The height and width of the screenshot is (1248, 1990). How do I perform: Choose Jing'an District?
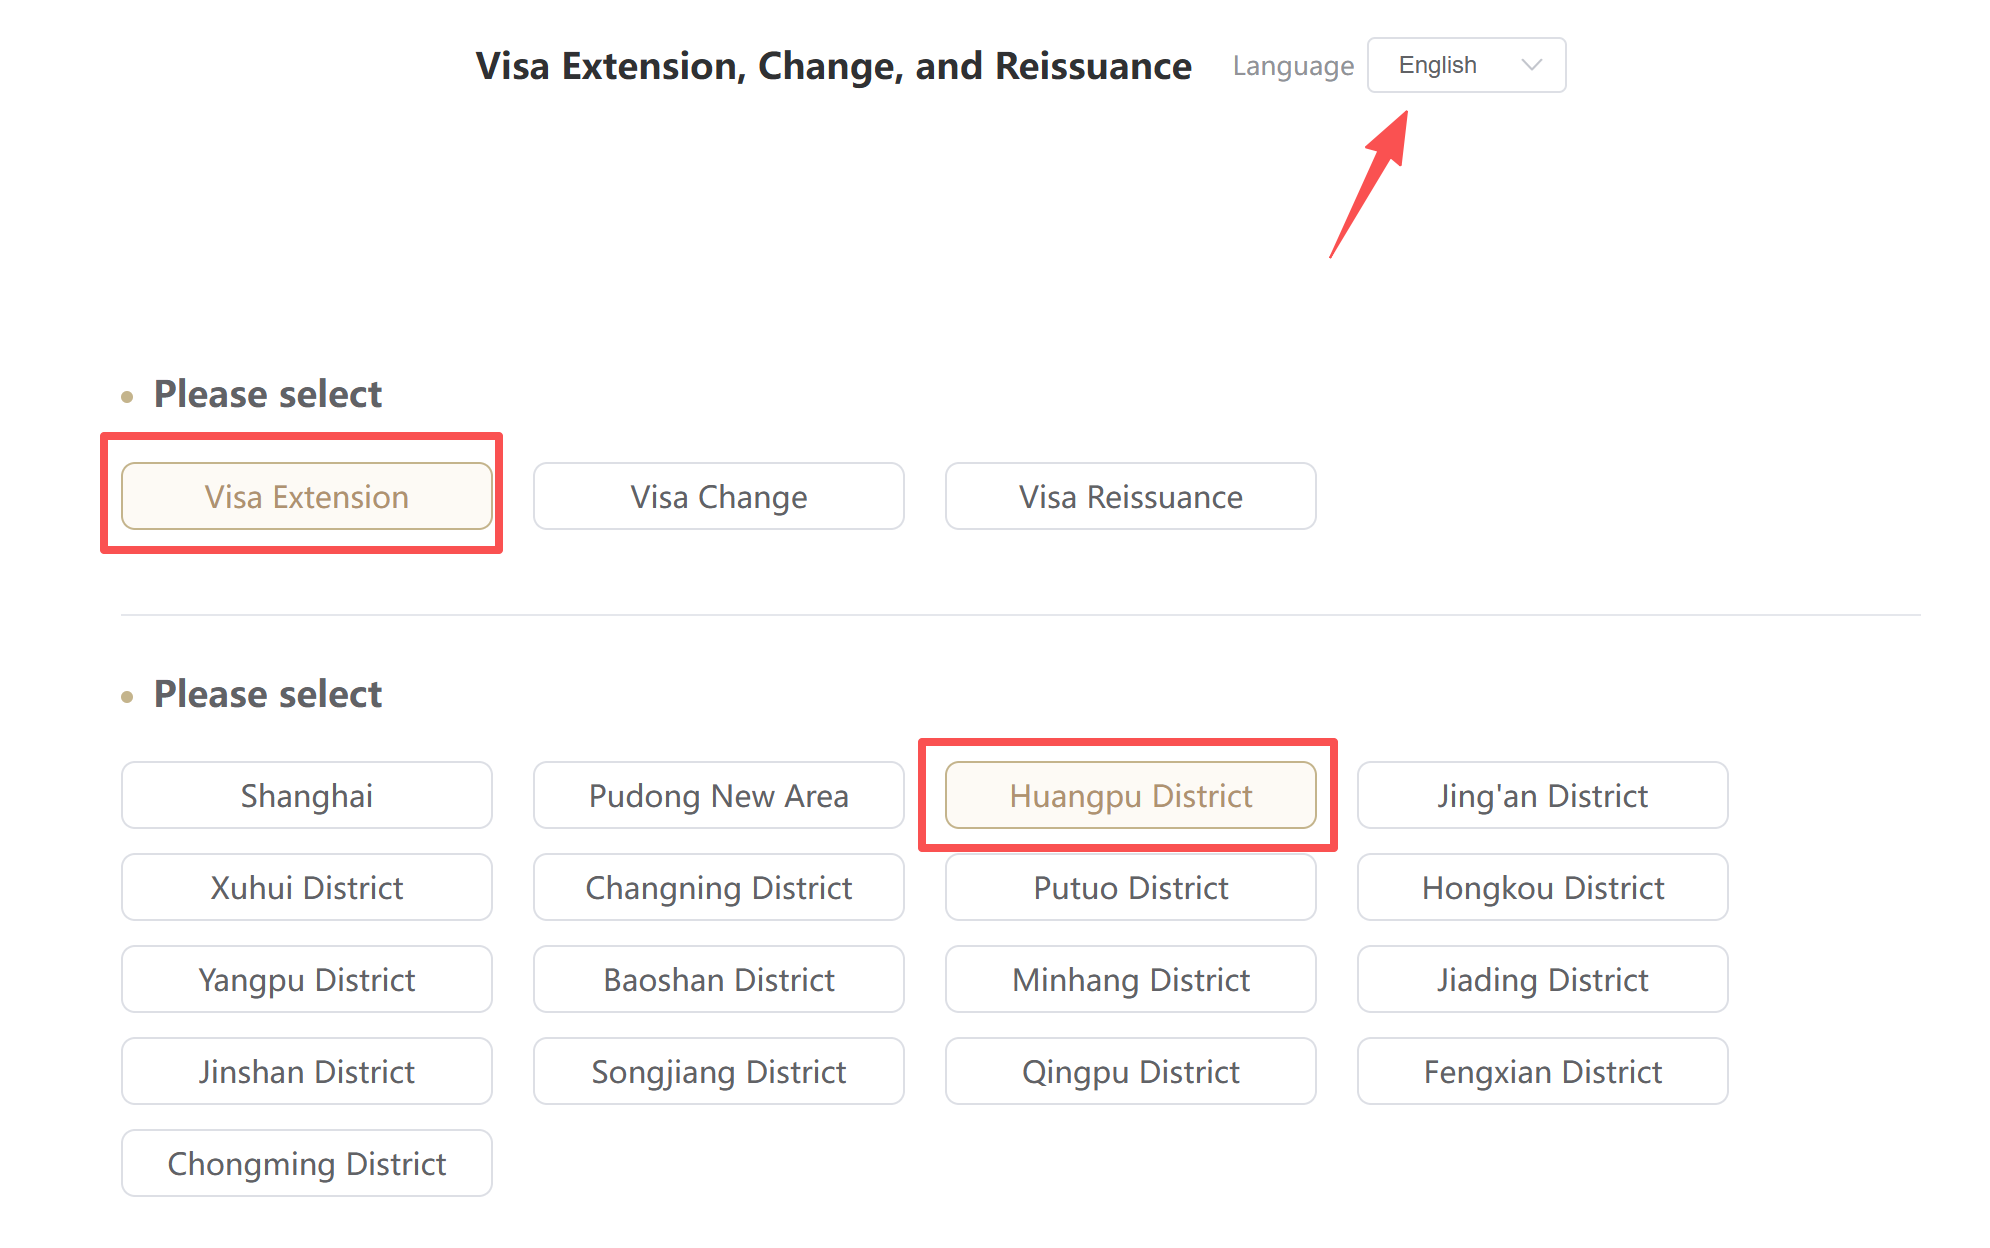1543,795
